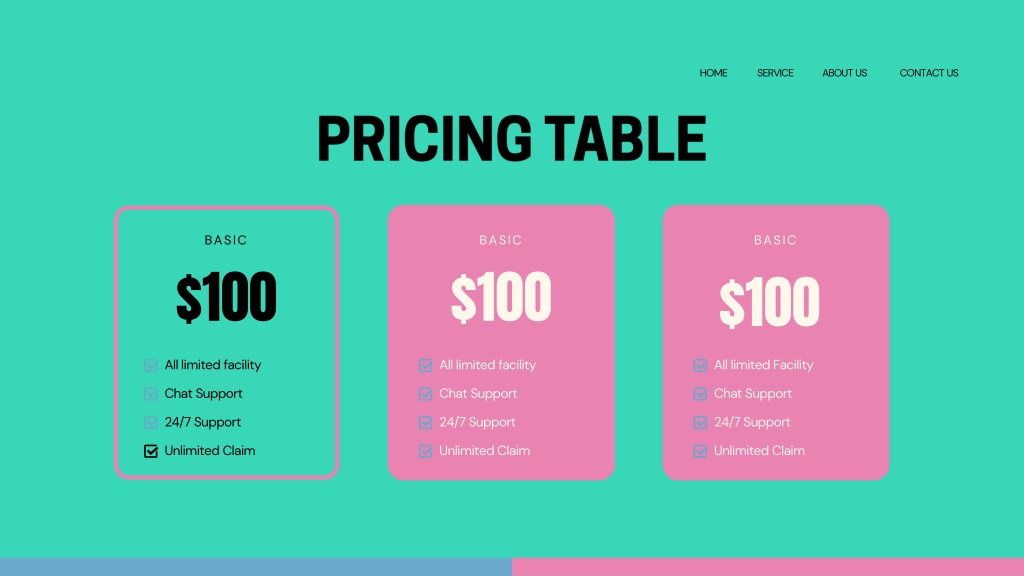
Task: Tick the Unlimited Claim checkbox in the middle card
Action: (x=426, y=451)
